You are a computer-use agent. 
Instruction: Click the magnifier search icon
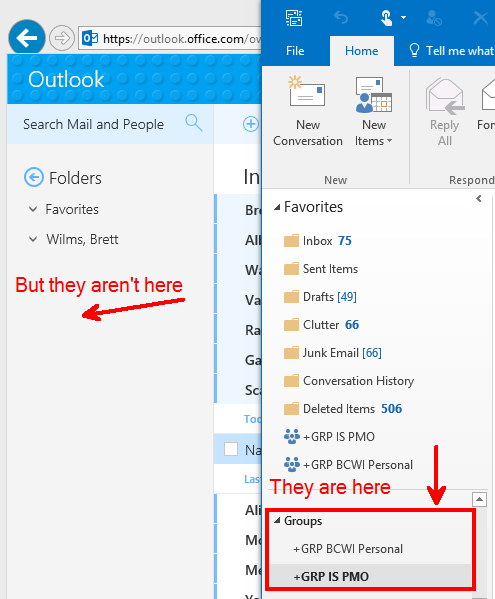[194, 123]
